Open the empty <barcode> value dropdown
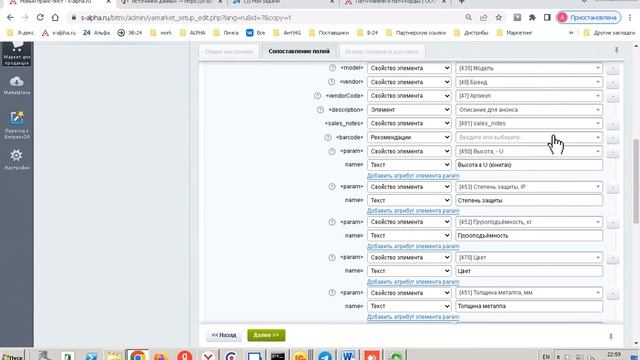 coord(529,138)
